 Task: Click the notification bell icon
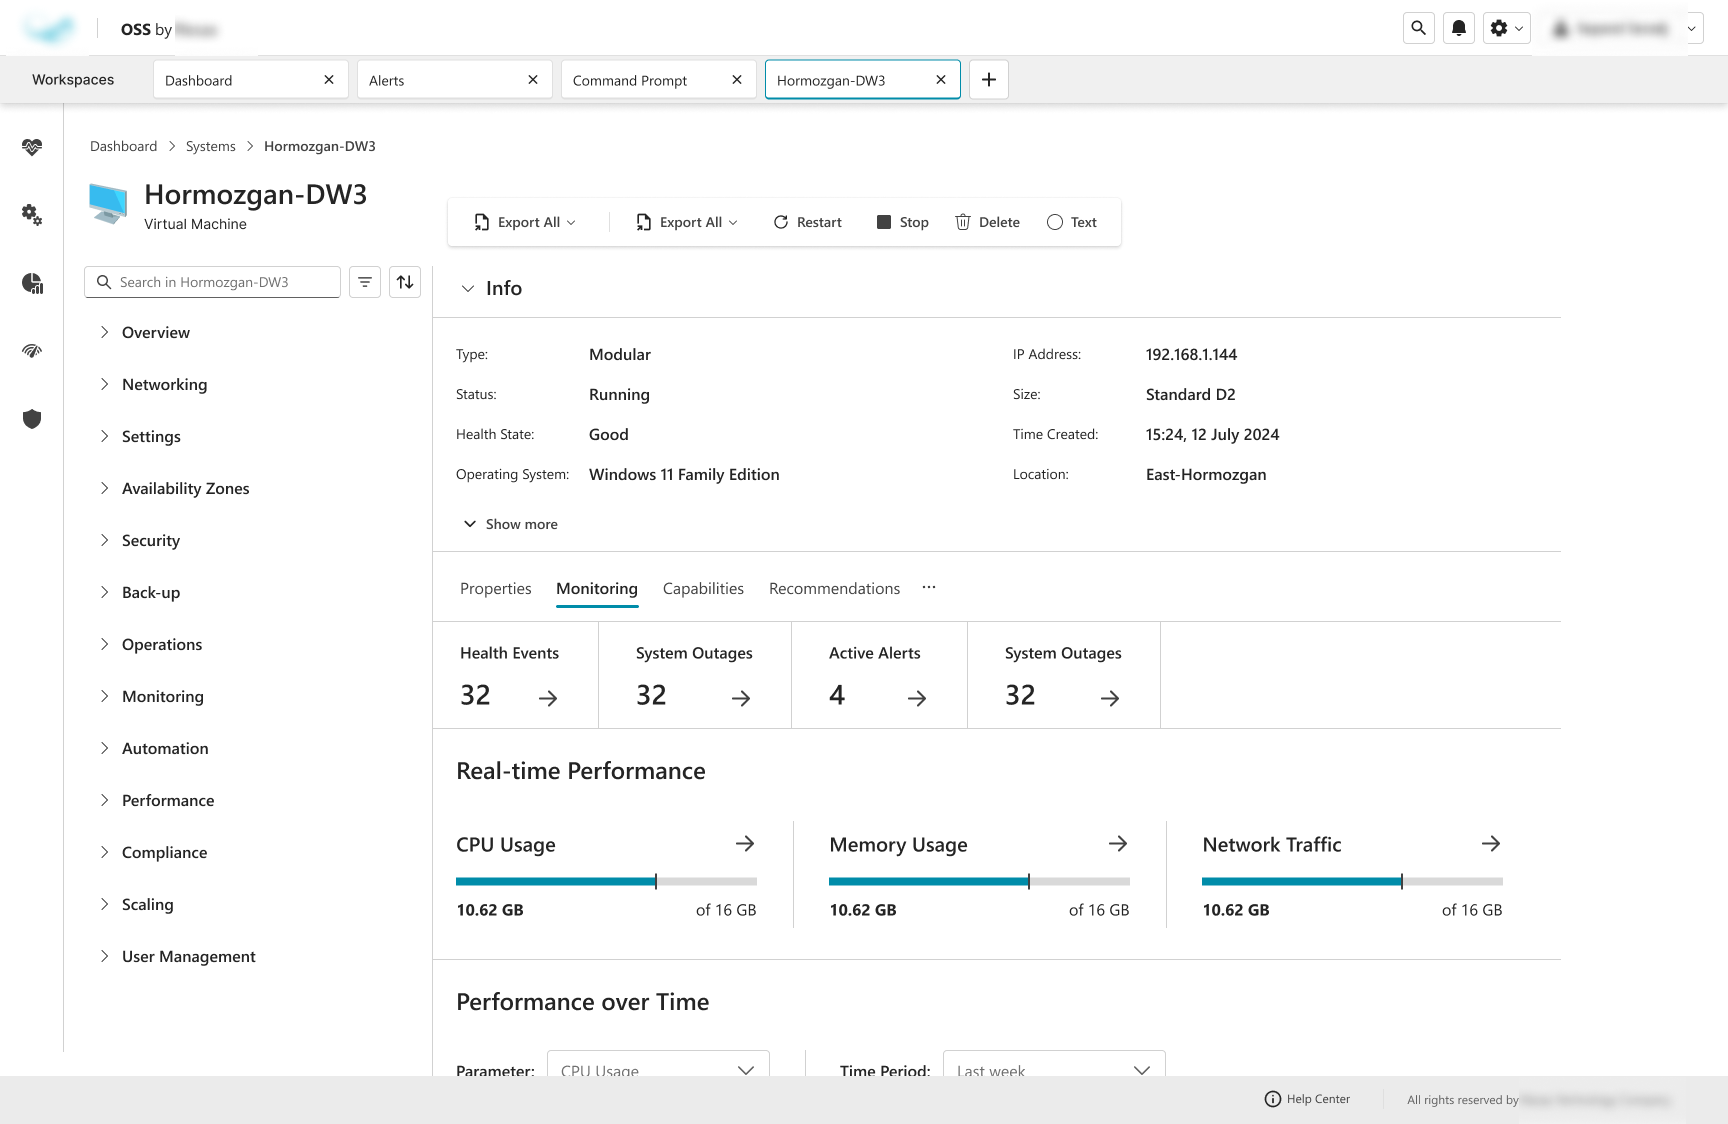pyautogui.click(x=1459, y=29)
